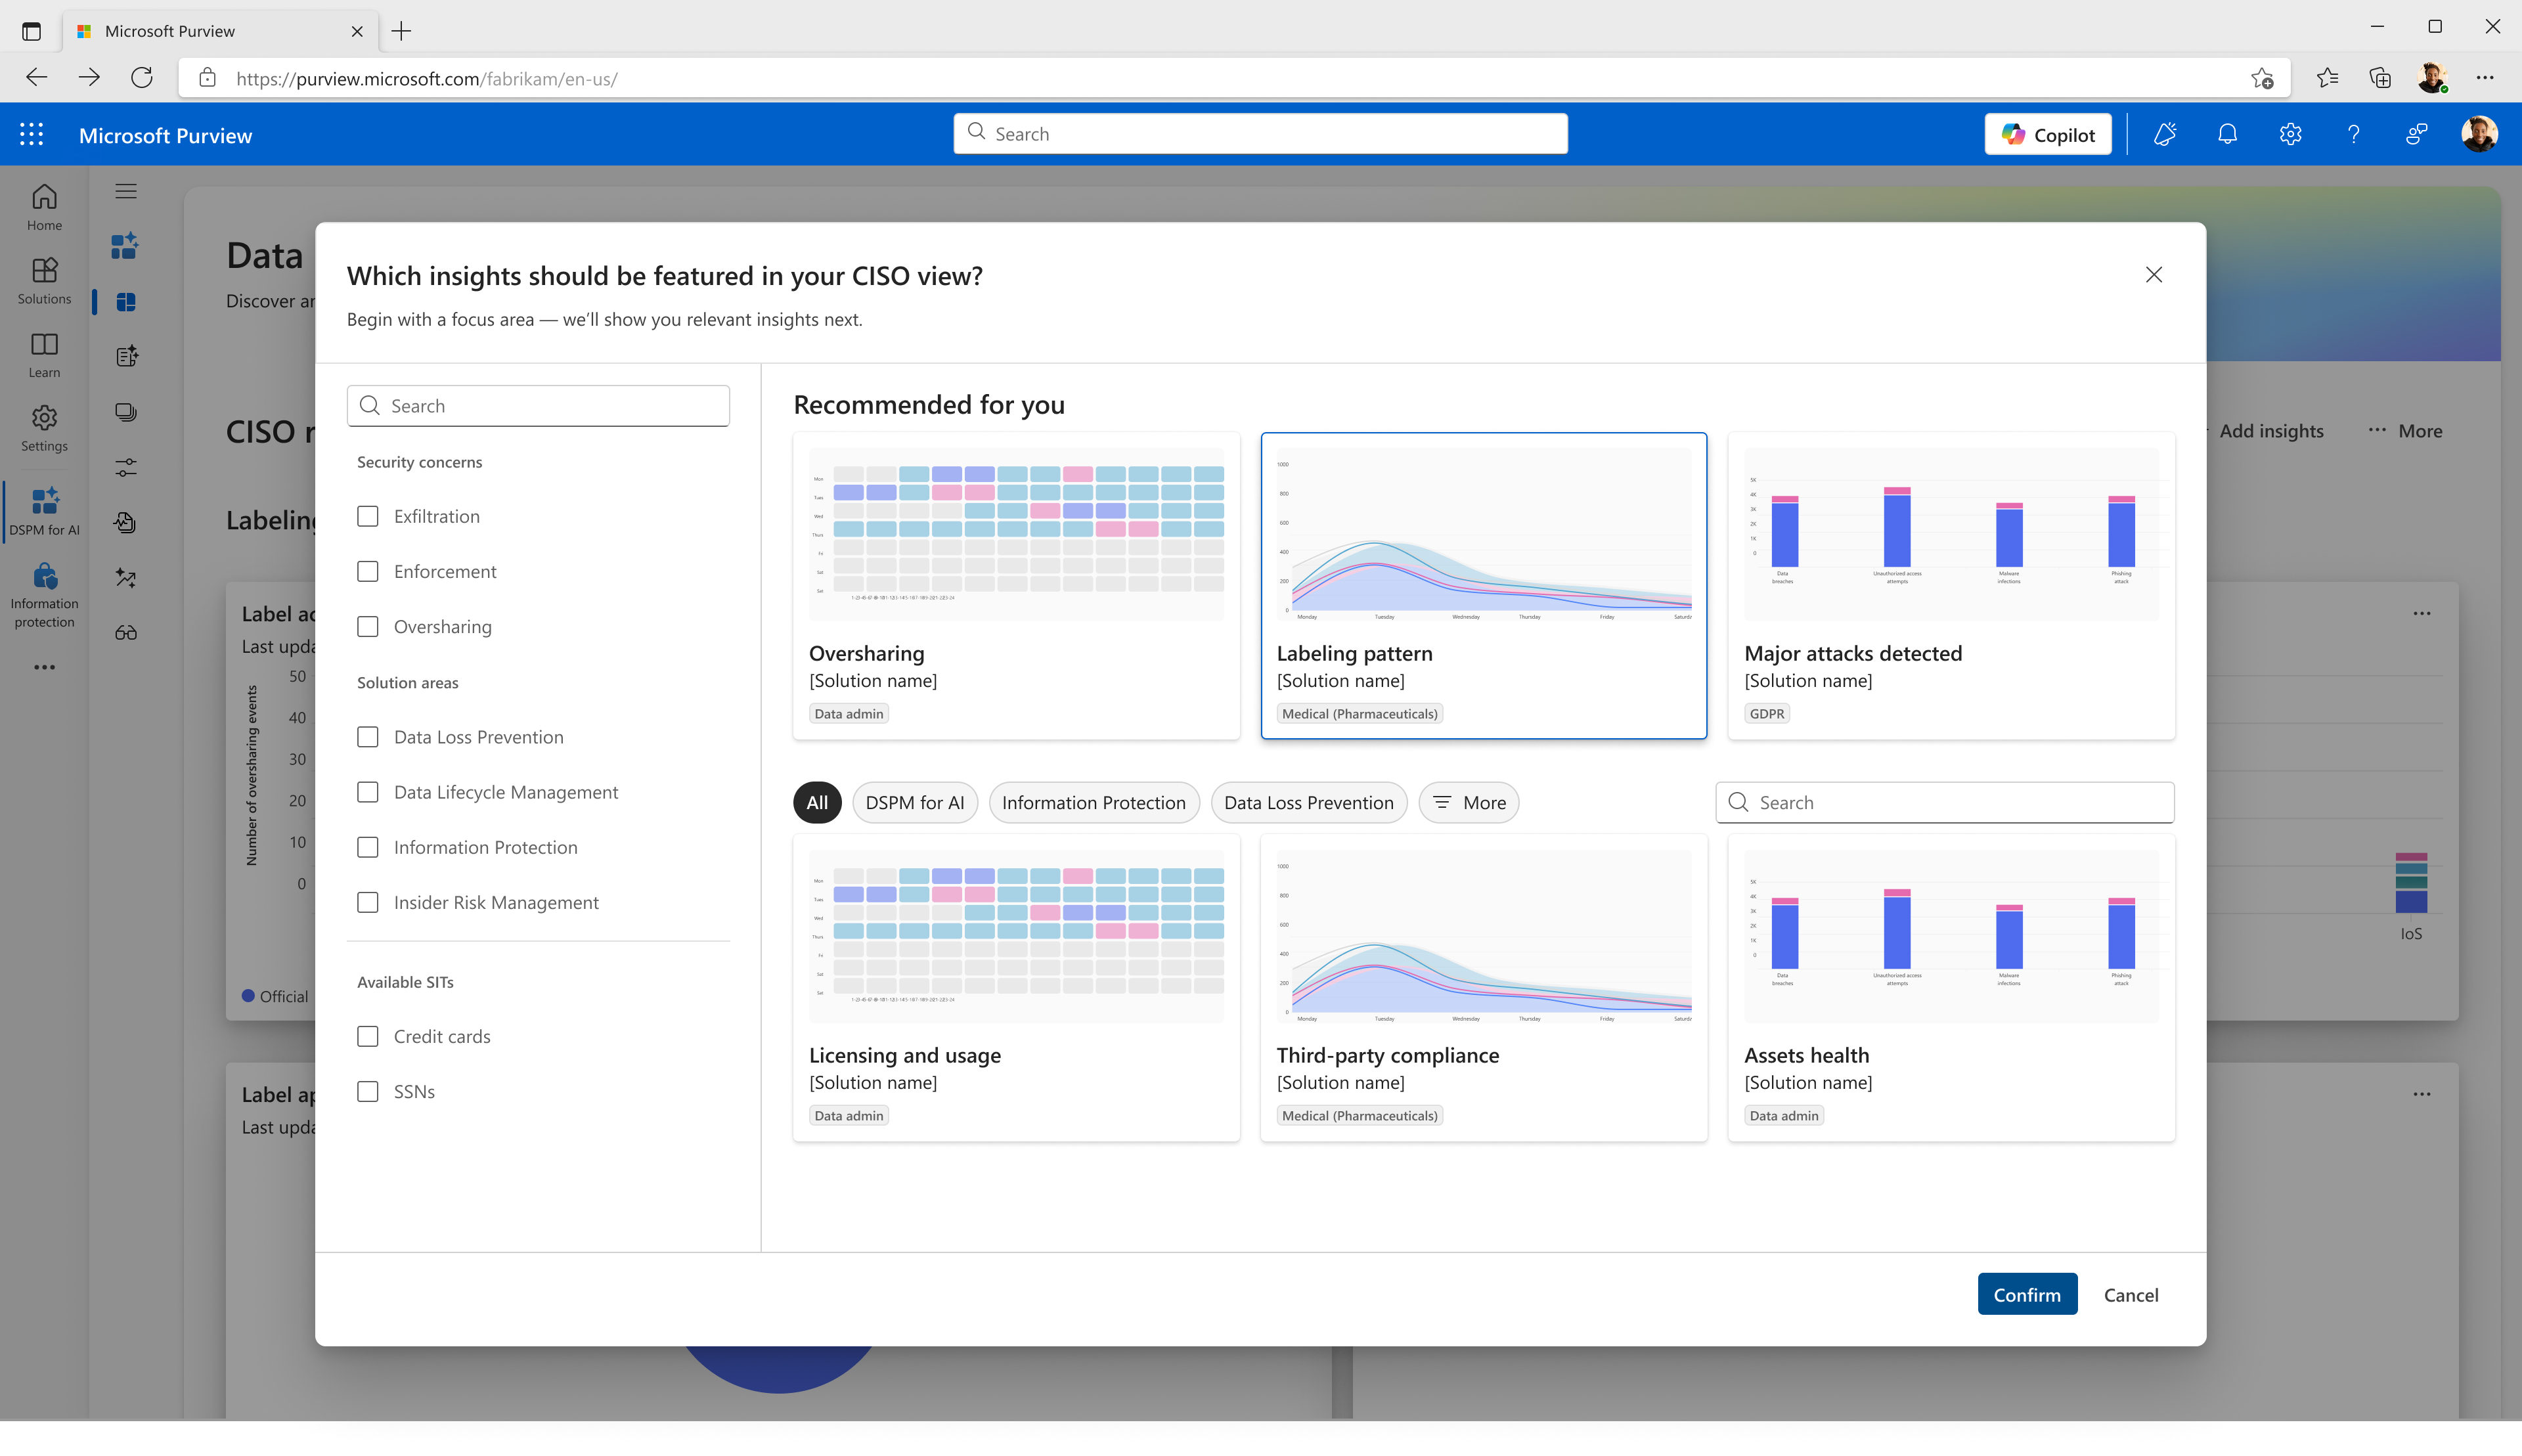This screenshot has height=1456, width=2522.
Task: Click the GDPR tag on Major attacks card
Action: [1767, 713]
